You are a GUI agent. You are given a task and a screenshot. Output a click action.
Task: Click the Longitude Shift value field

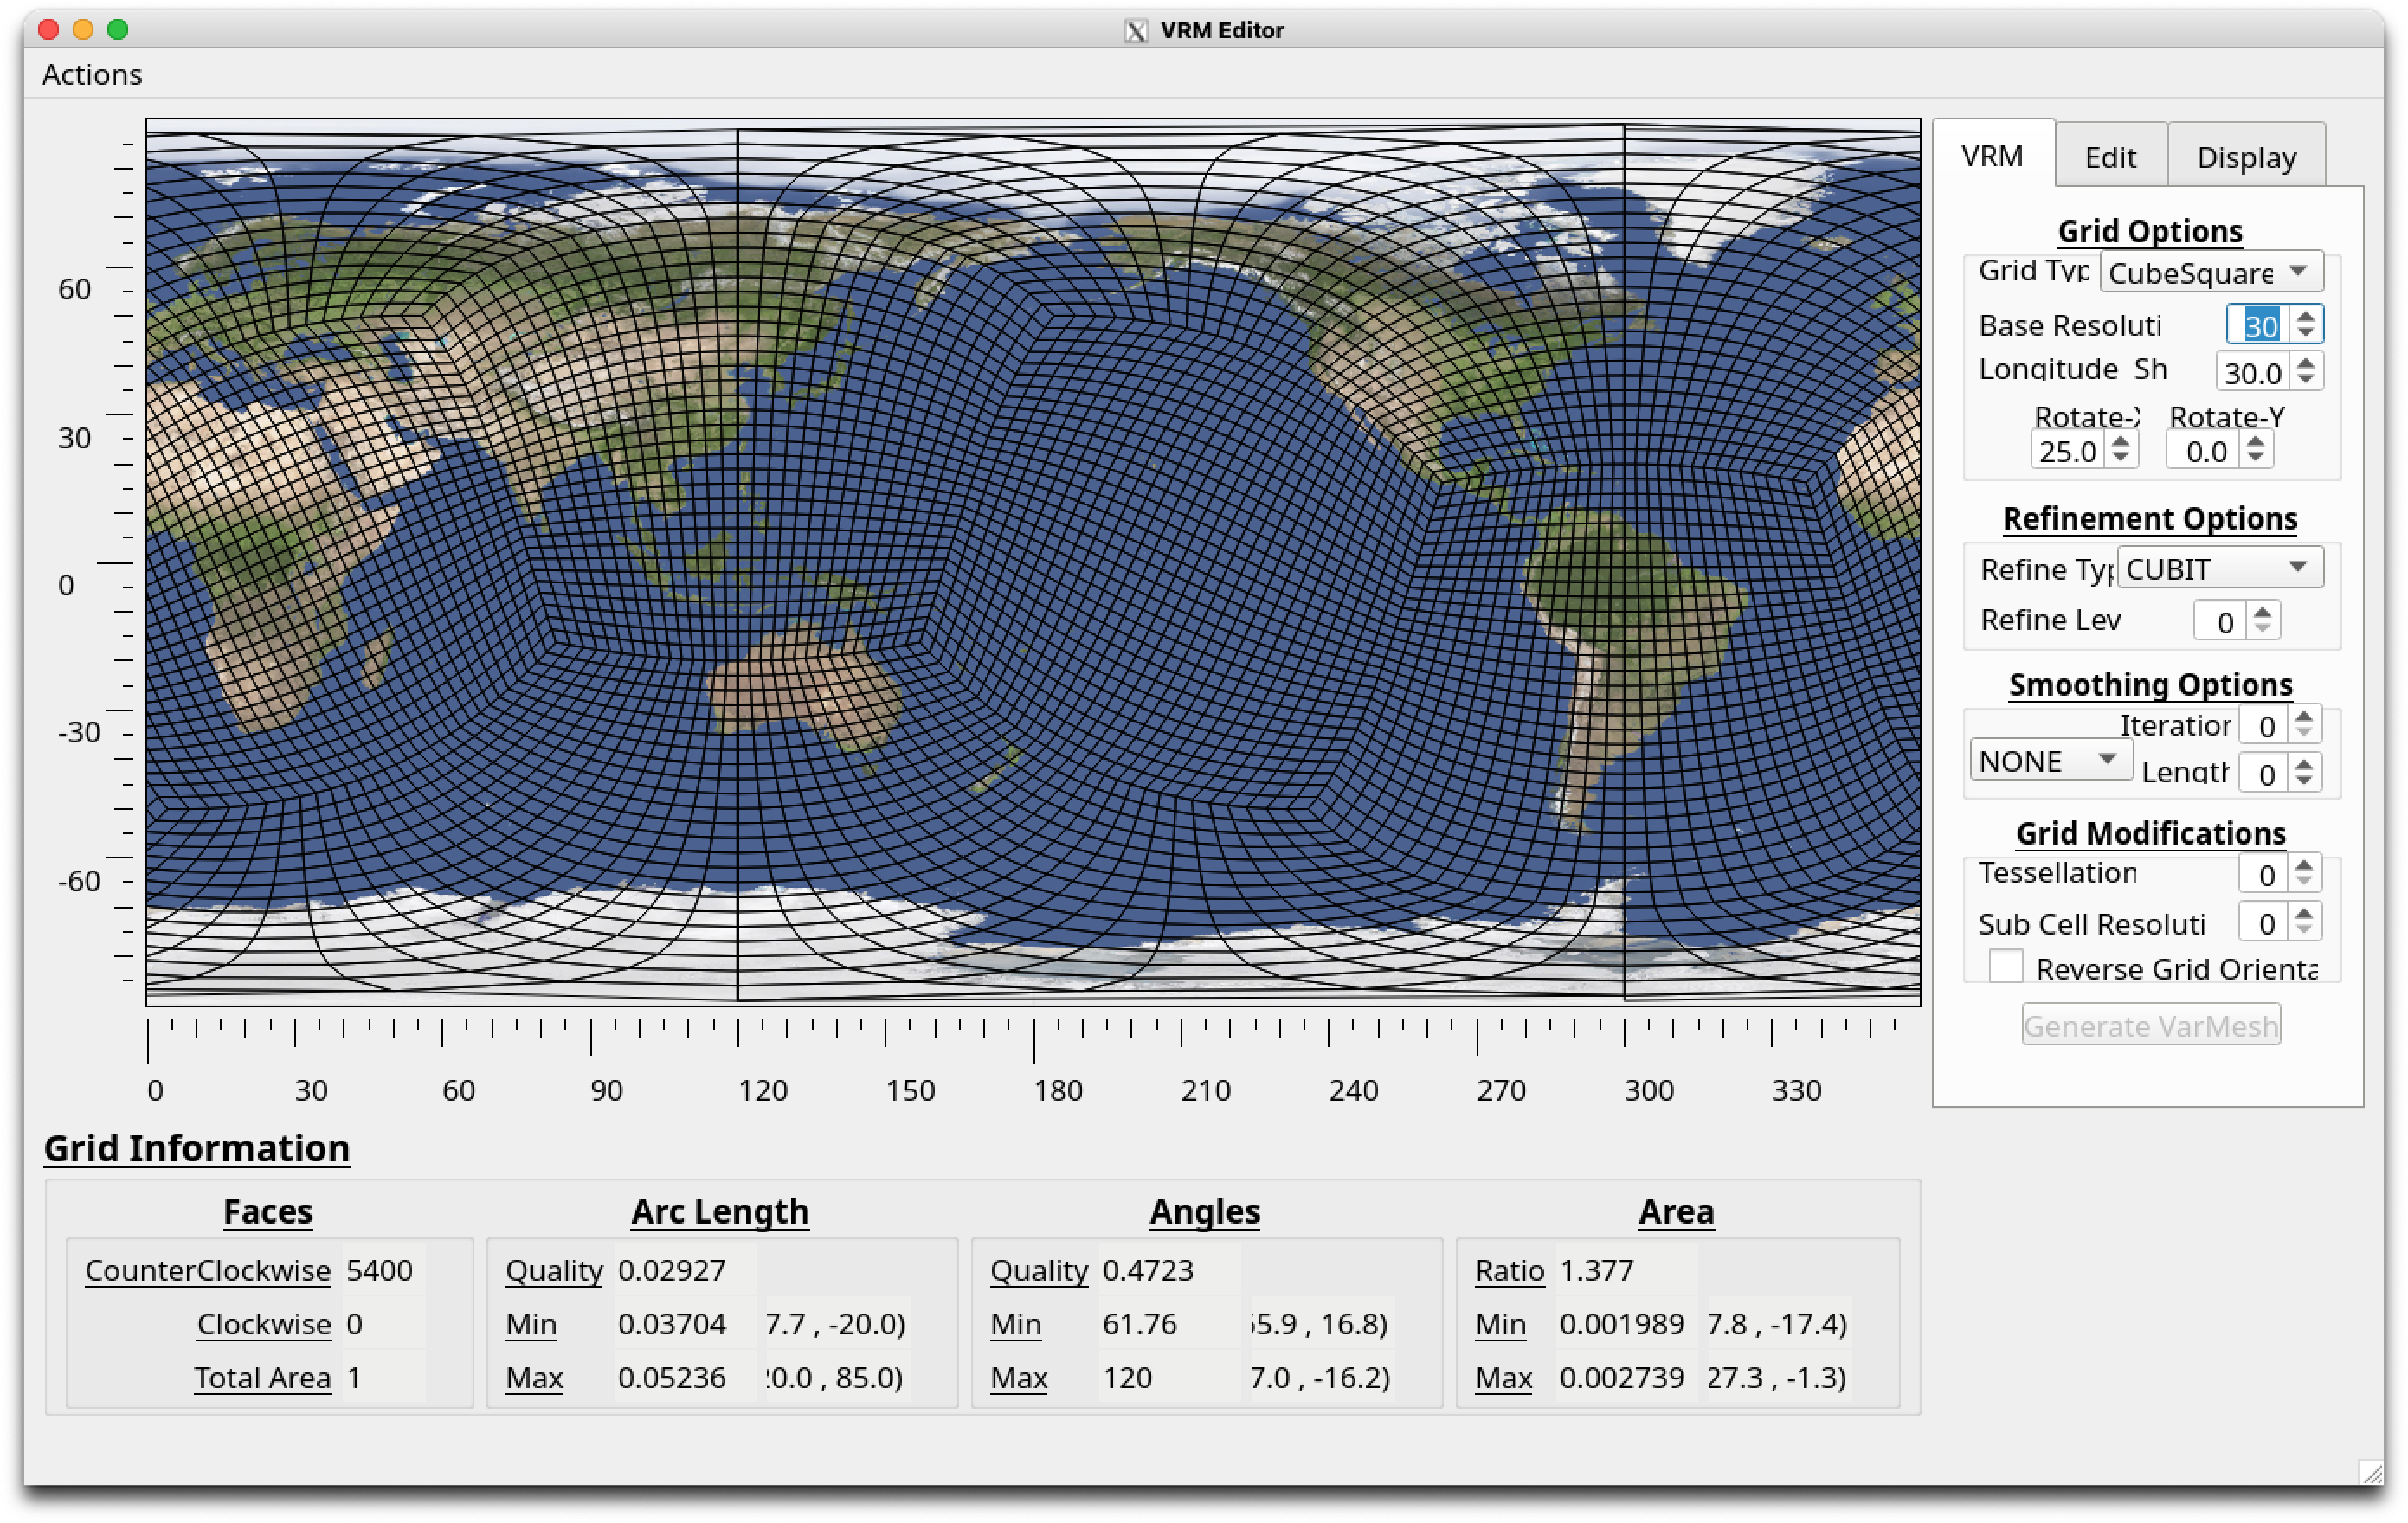2252,372
